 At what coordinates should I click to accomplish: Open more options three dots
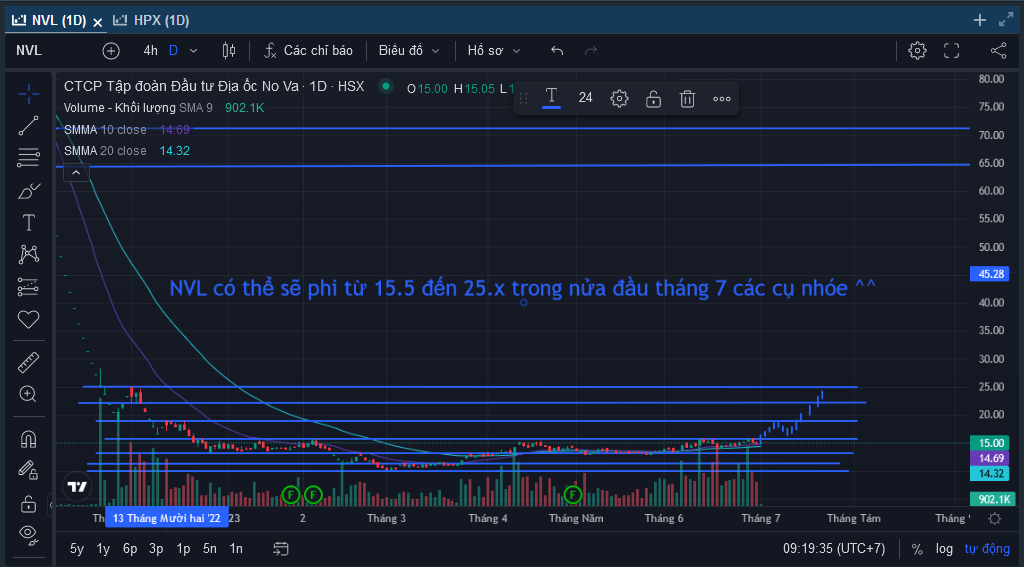722,99
